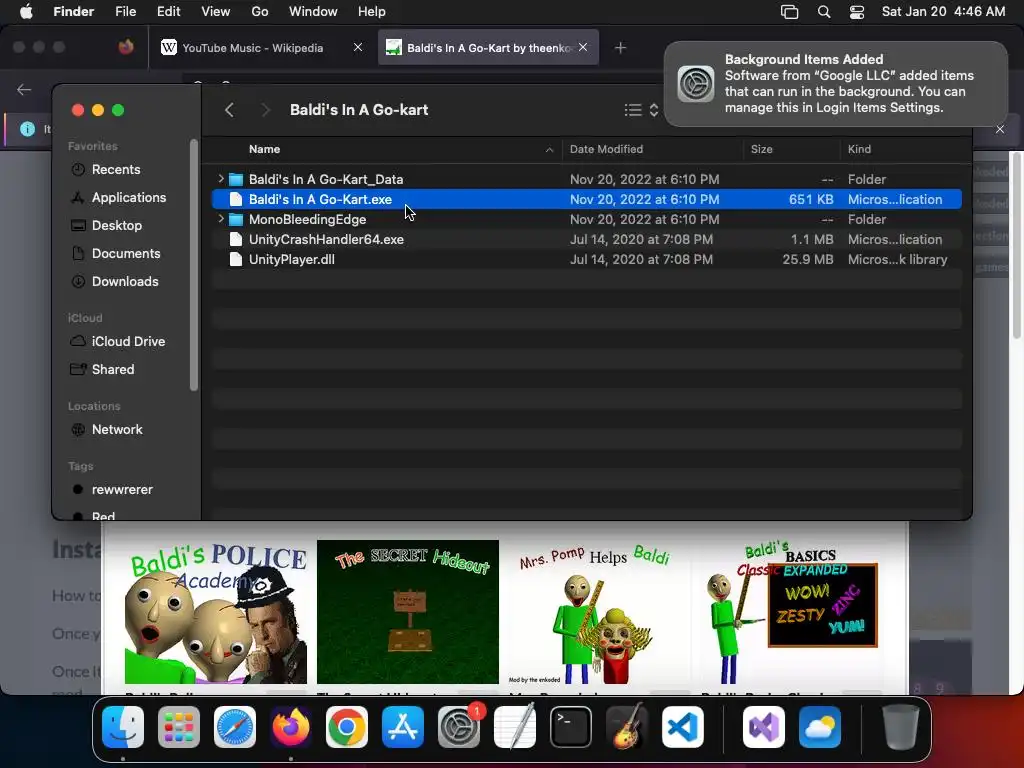
Task: Launch Terminal from the dock
Action: click(571, 727)
